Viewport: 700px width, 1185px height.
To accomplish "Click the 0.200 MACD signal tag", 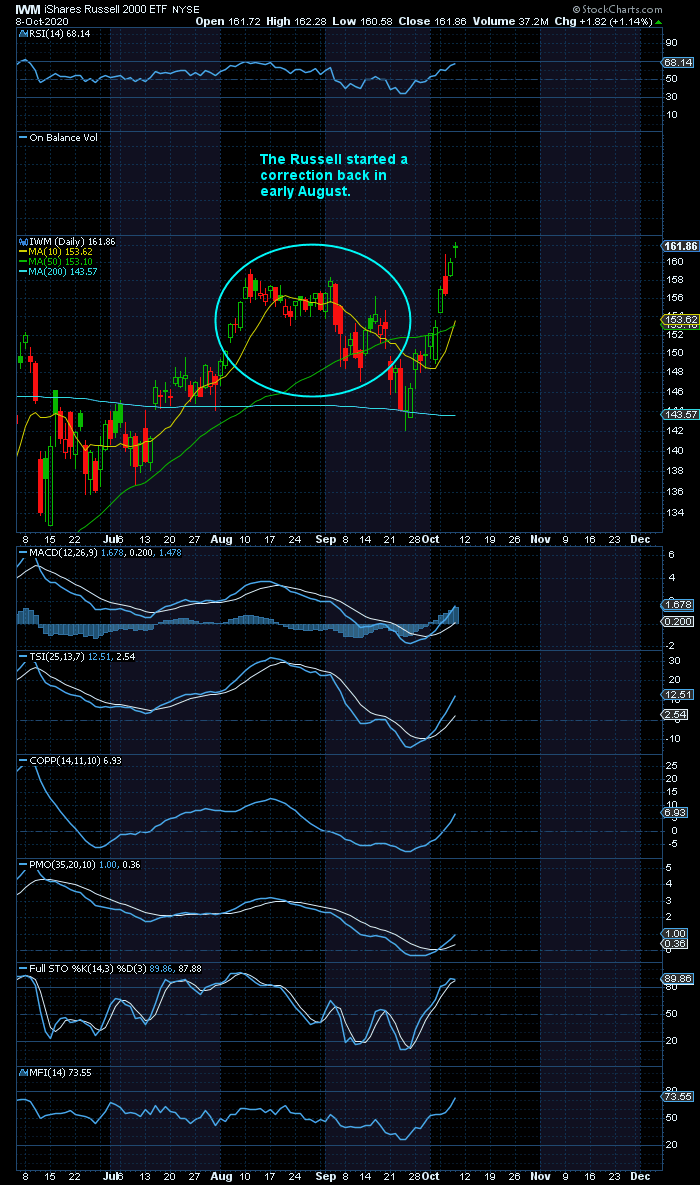I will click(679, 621).
